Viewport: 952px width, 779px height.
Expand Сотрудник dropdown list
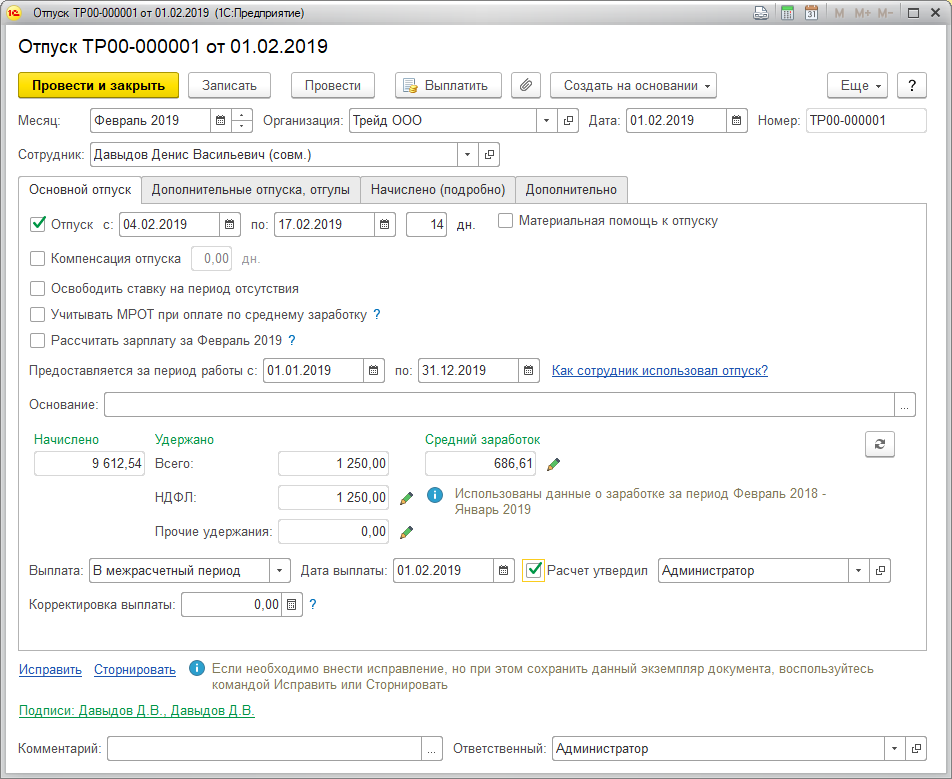point(468,155)
